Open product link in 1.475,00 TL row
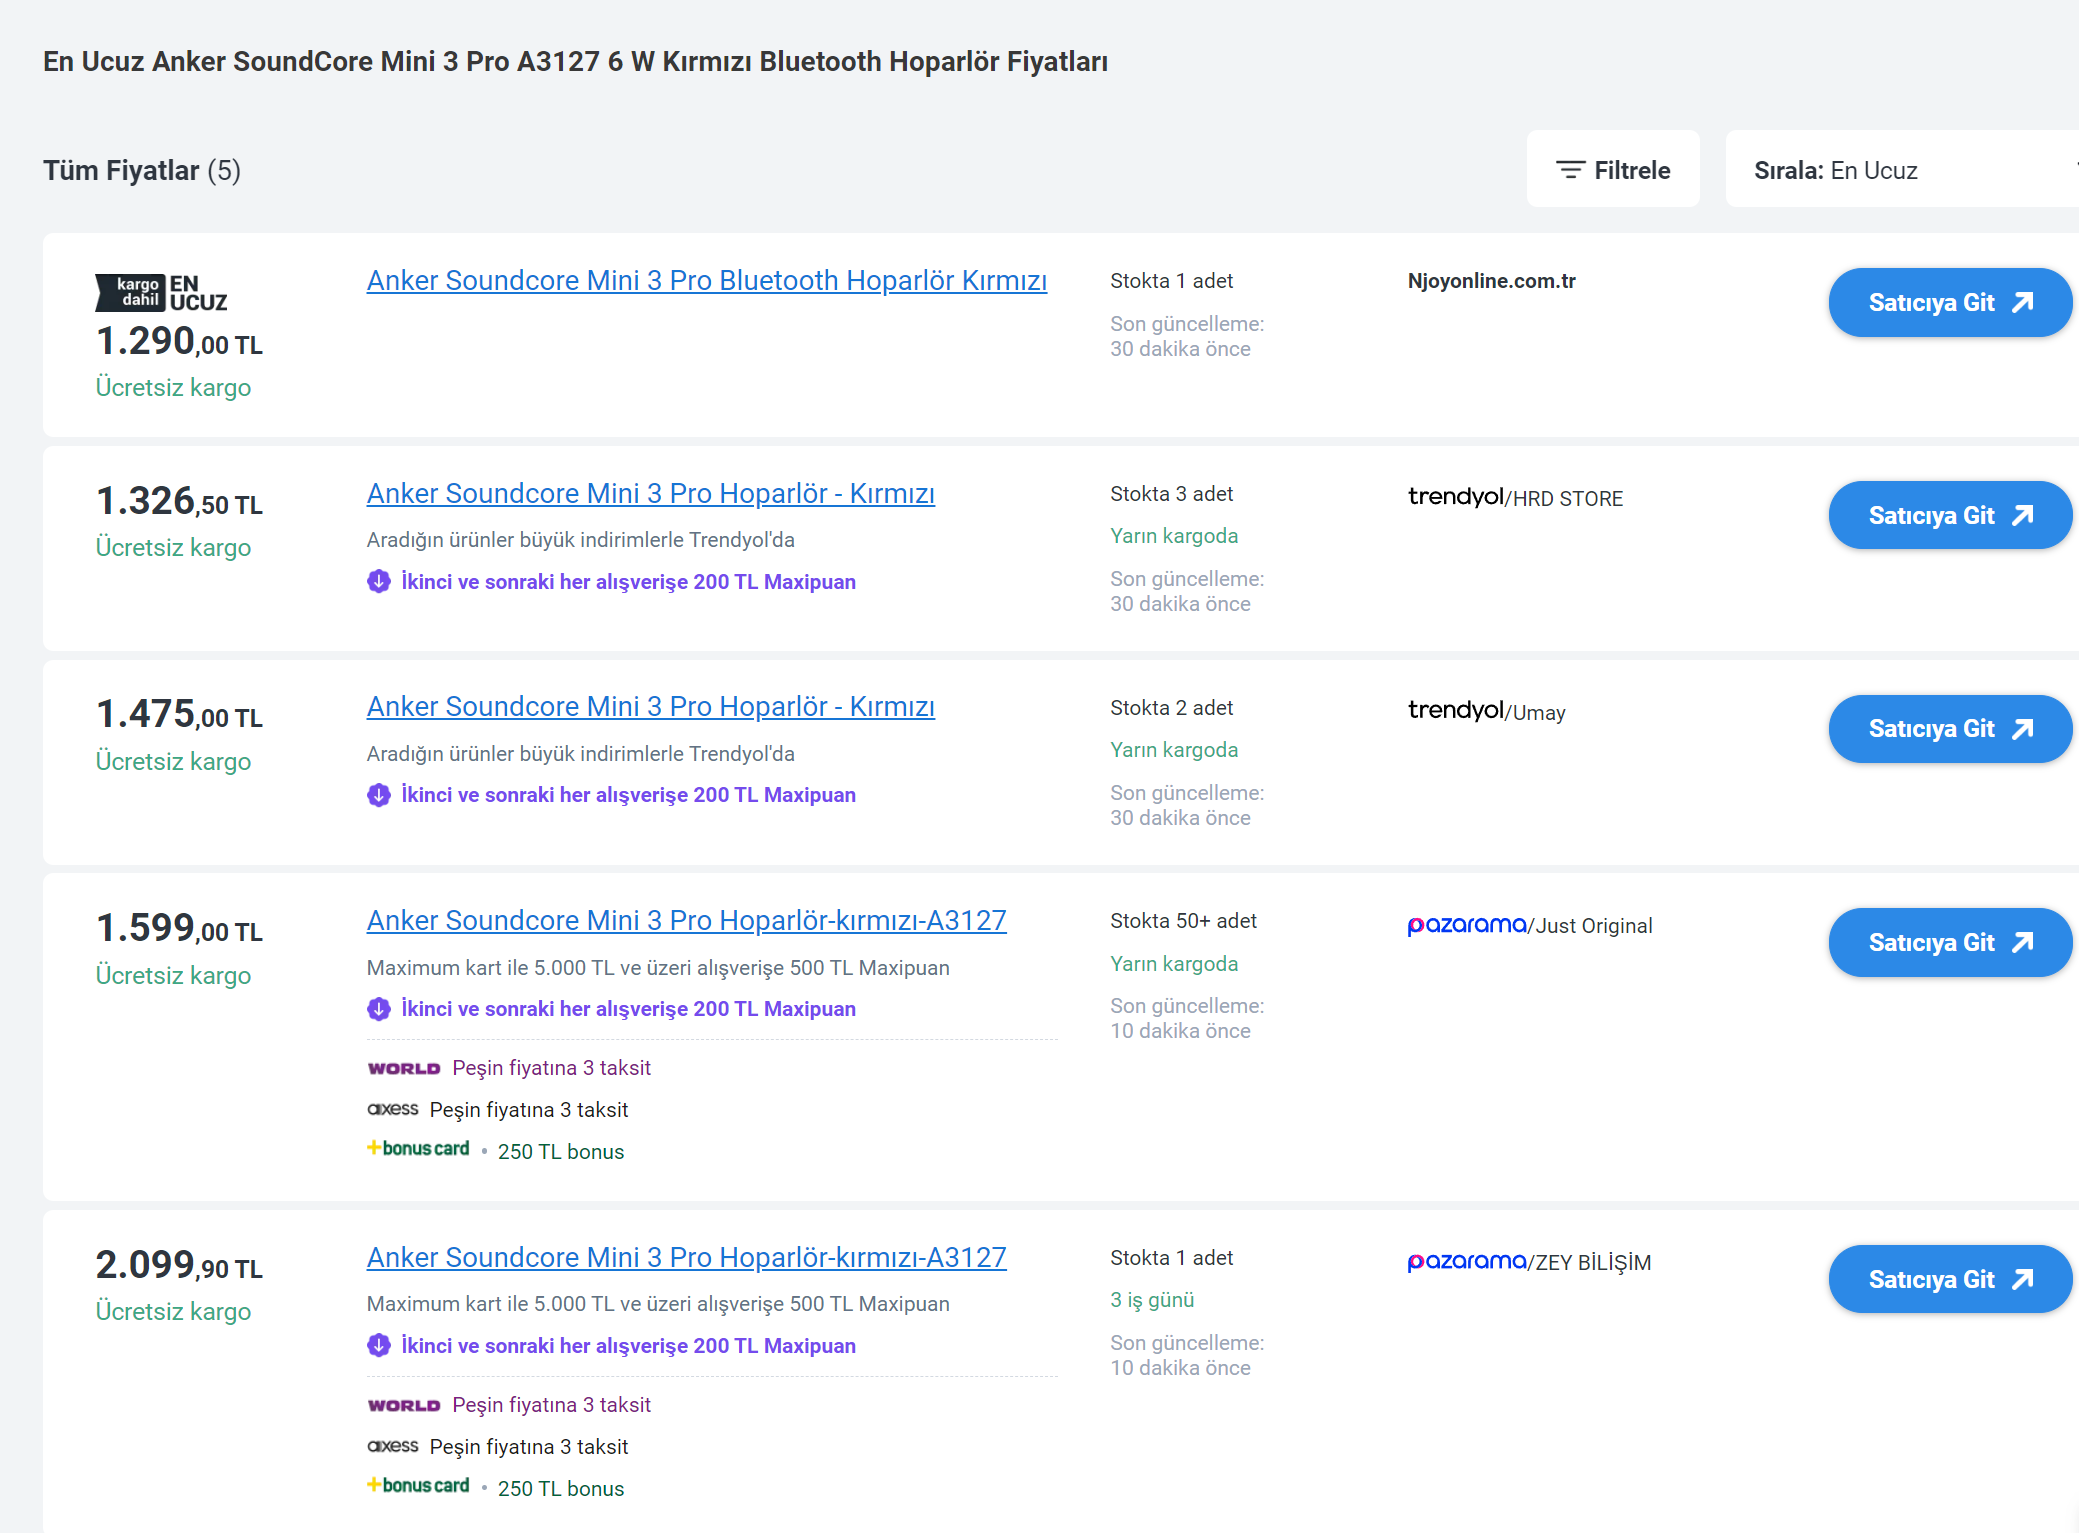Image resolution: width=2079 pixels, height=1533 pixels. [651, 707]
